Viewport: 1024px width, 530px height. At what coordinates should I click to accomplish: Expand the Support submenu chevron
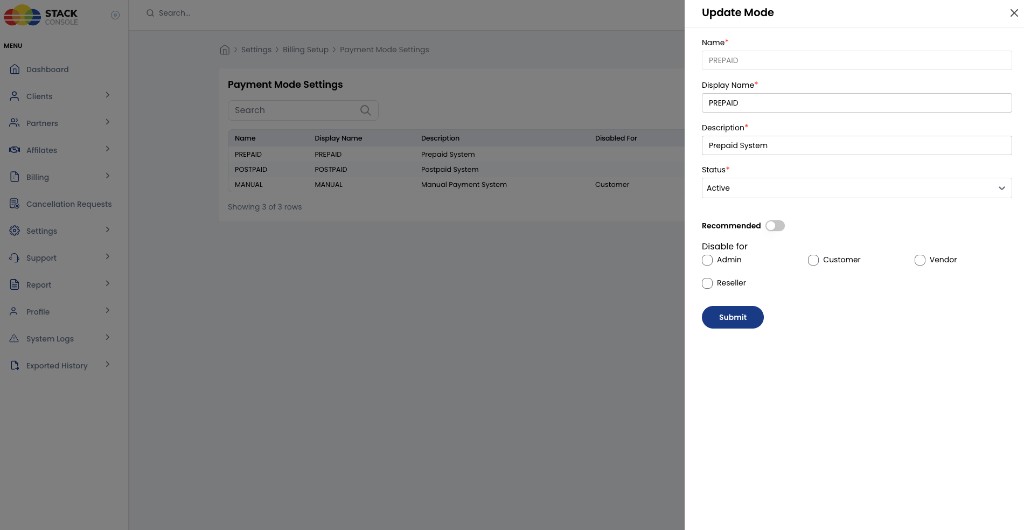point(108,257)
